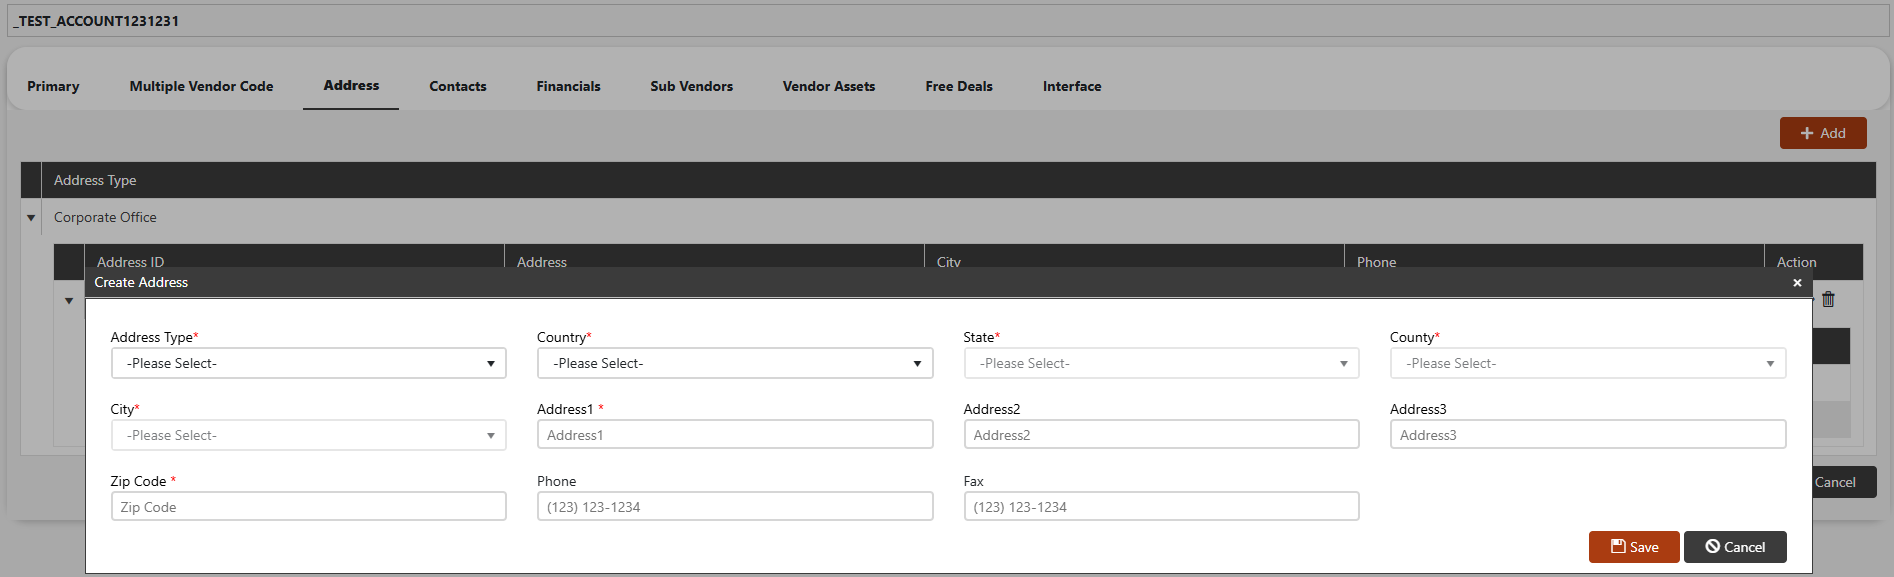This screenshot has height=577, width=1894.
Task: Collapse the Corporate Office row arrow
Action: 31,217
